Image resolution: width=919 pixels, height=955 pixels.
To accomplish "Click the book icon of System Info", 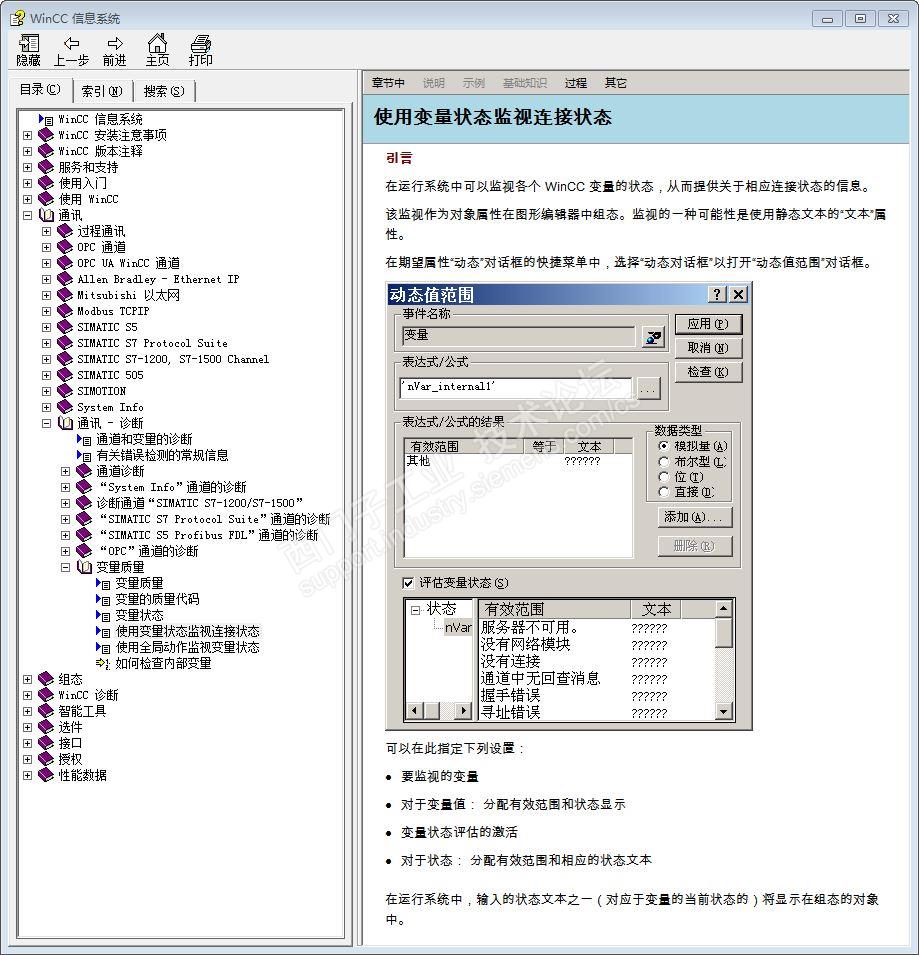I will tap(65, 407).
